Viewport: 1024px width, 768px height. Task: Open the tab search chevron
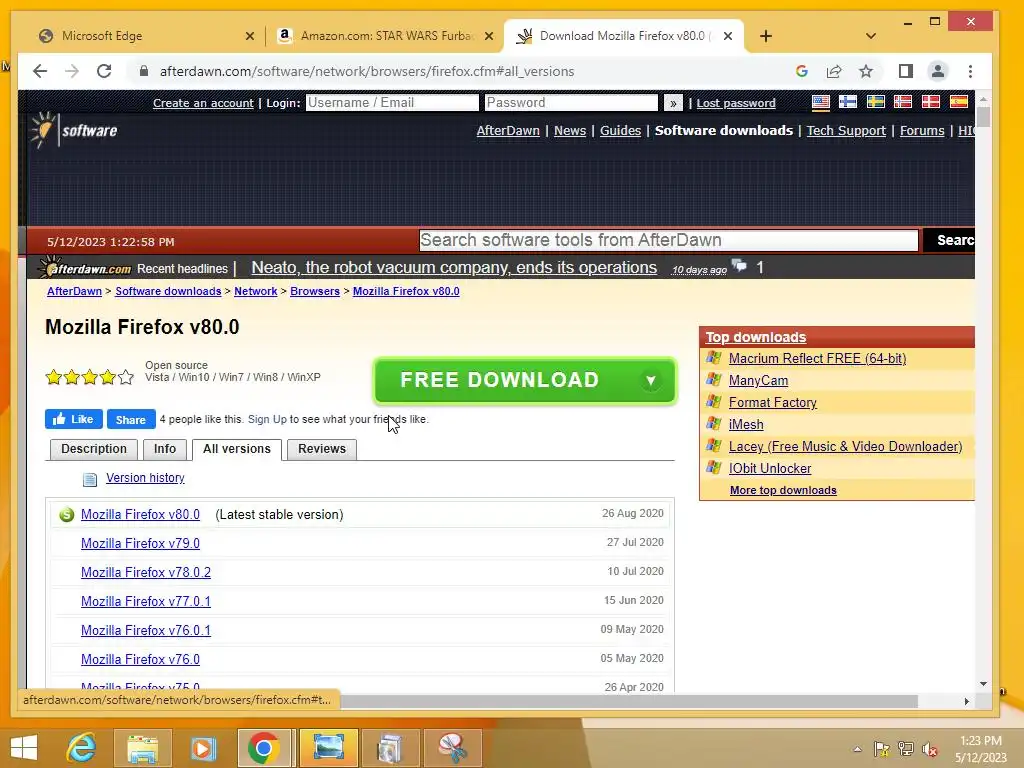tap(871, 36)
